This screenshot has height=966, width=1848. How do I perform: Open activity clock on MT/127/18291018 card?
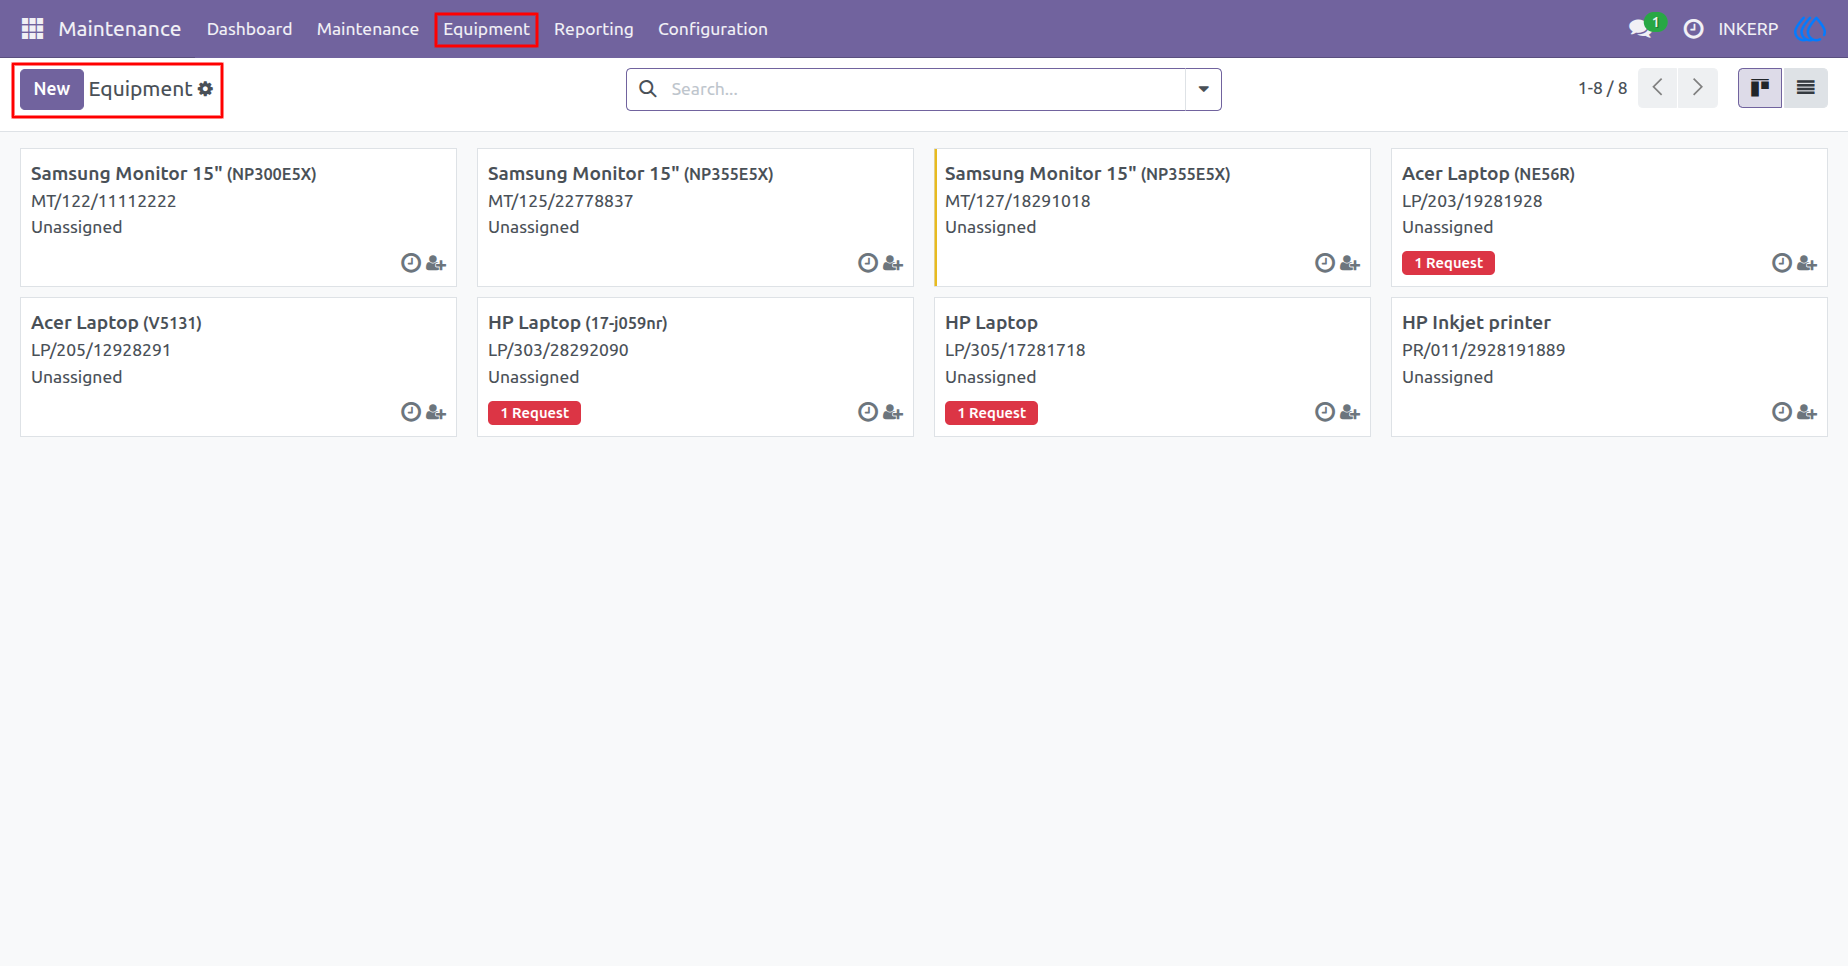pyautogui.click(x=1325, y=263)
